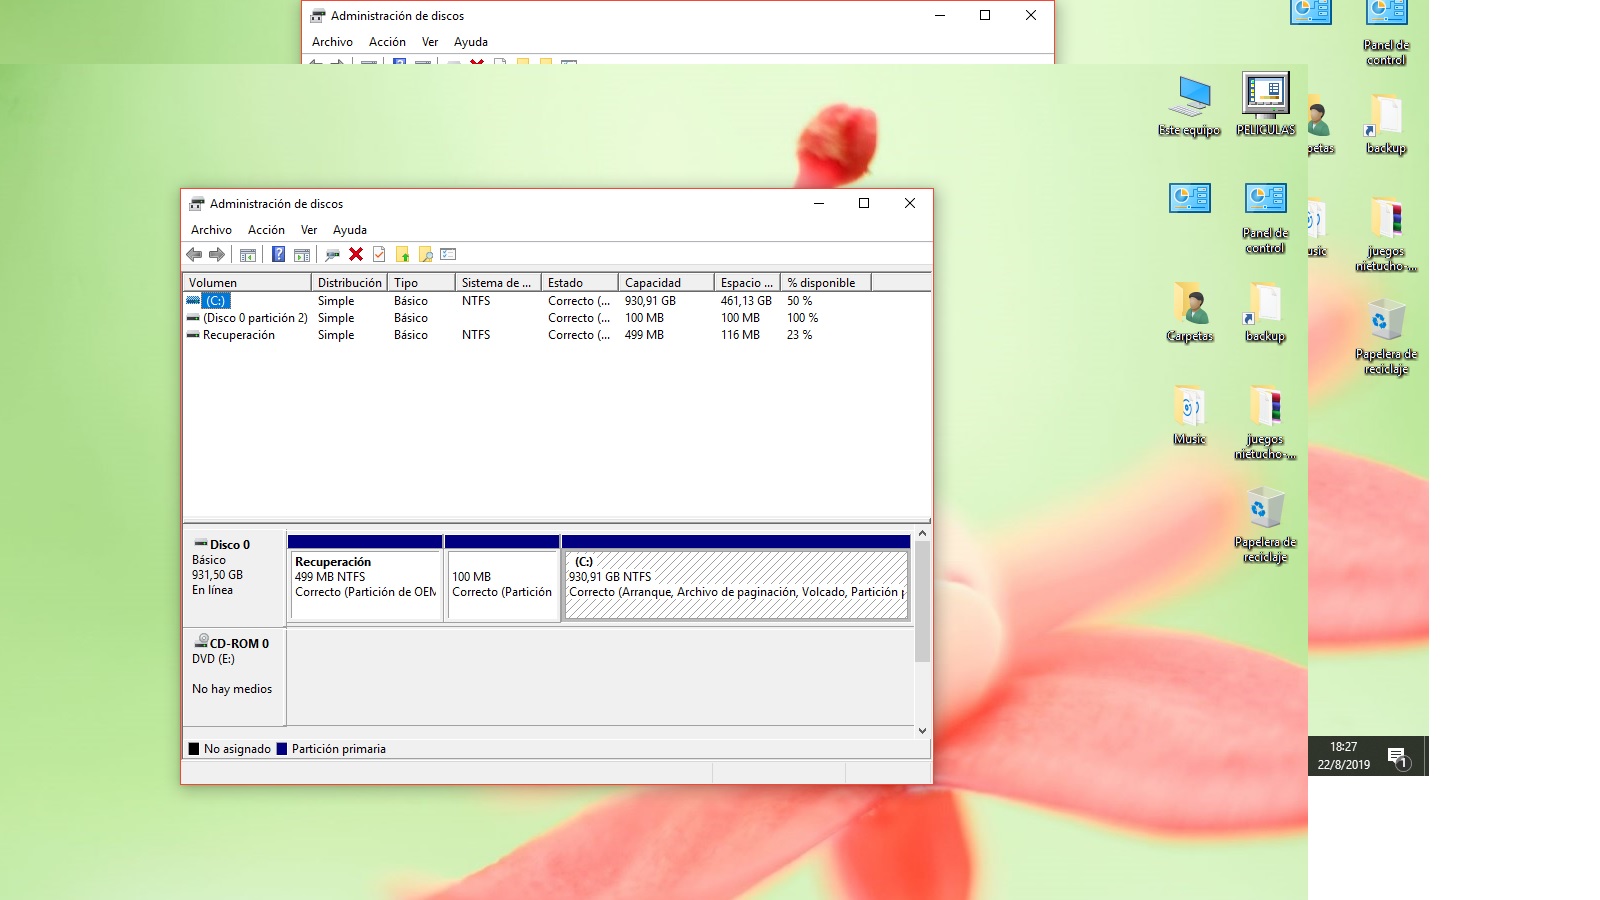This screenshot has width=1600, height=900.
Task: Click the yellow folder icon with green up arrow
Action: coord(403,255)
